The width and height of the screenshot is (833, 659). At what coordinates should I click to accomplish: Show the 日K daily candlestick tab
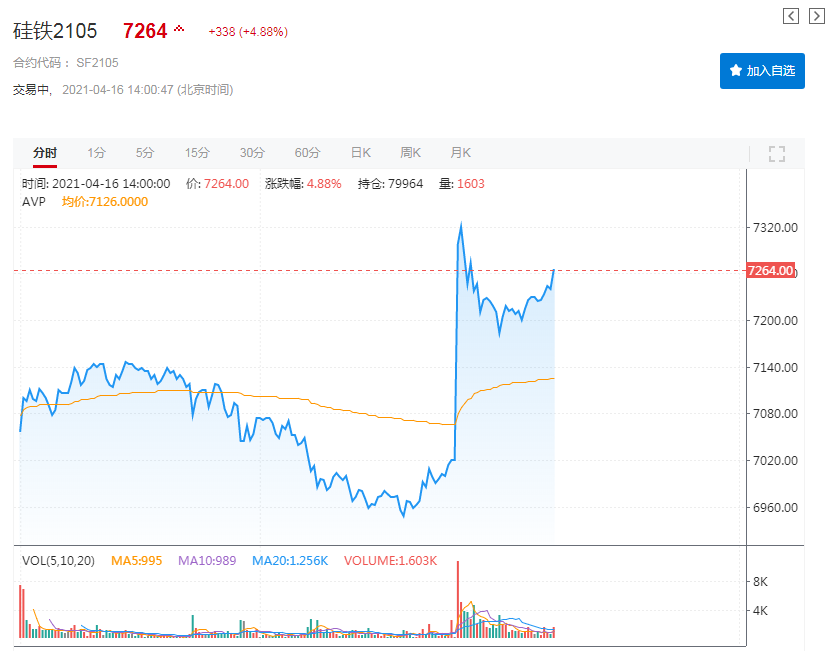click(360, 153)
